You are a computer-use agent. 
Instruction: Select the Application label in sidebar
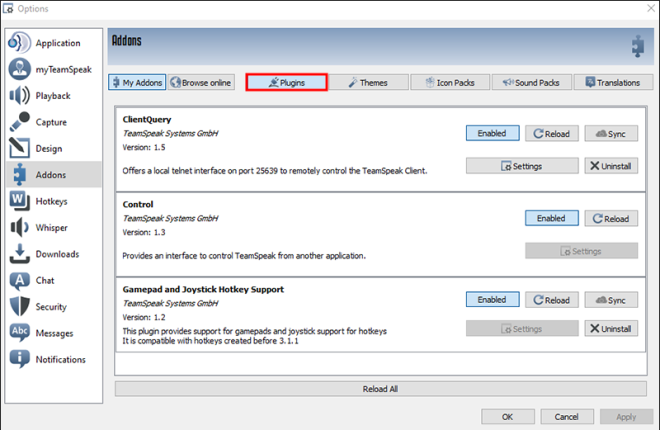pos(58,43)
